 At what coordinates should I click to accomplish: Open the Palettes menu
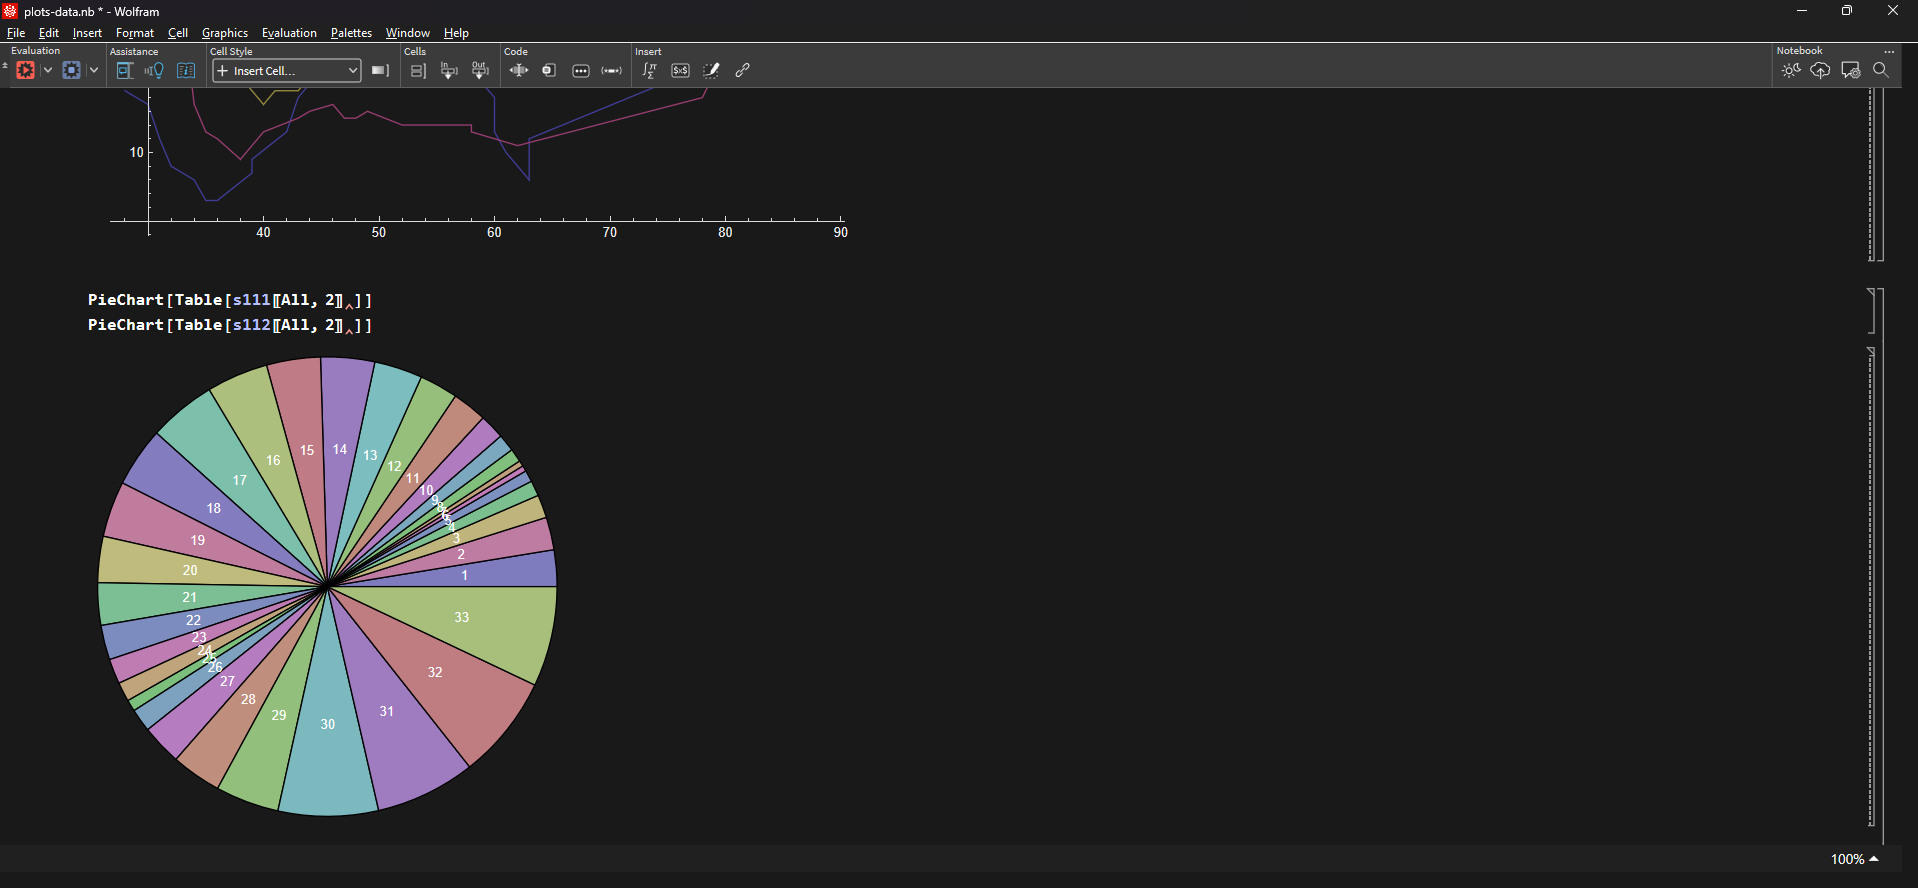pos(351,33)
